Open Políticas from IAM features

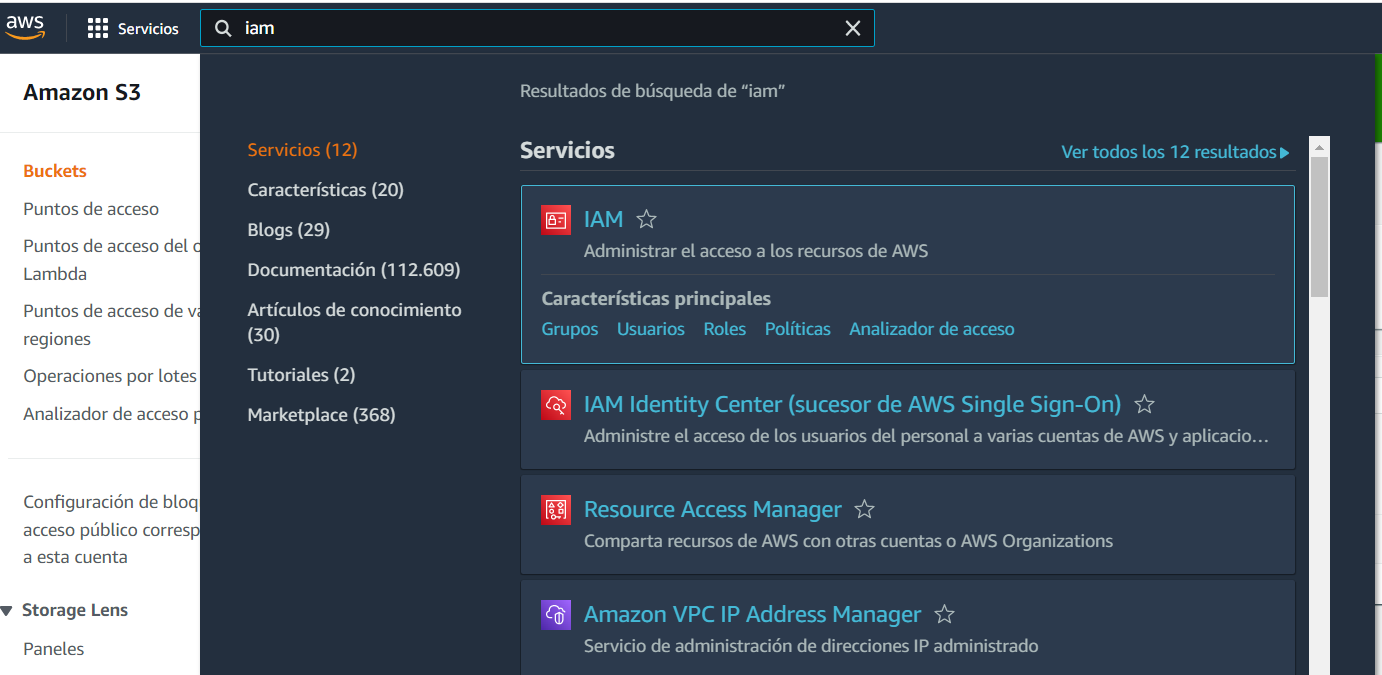[x=797, y=328]
